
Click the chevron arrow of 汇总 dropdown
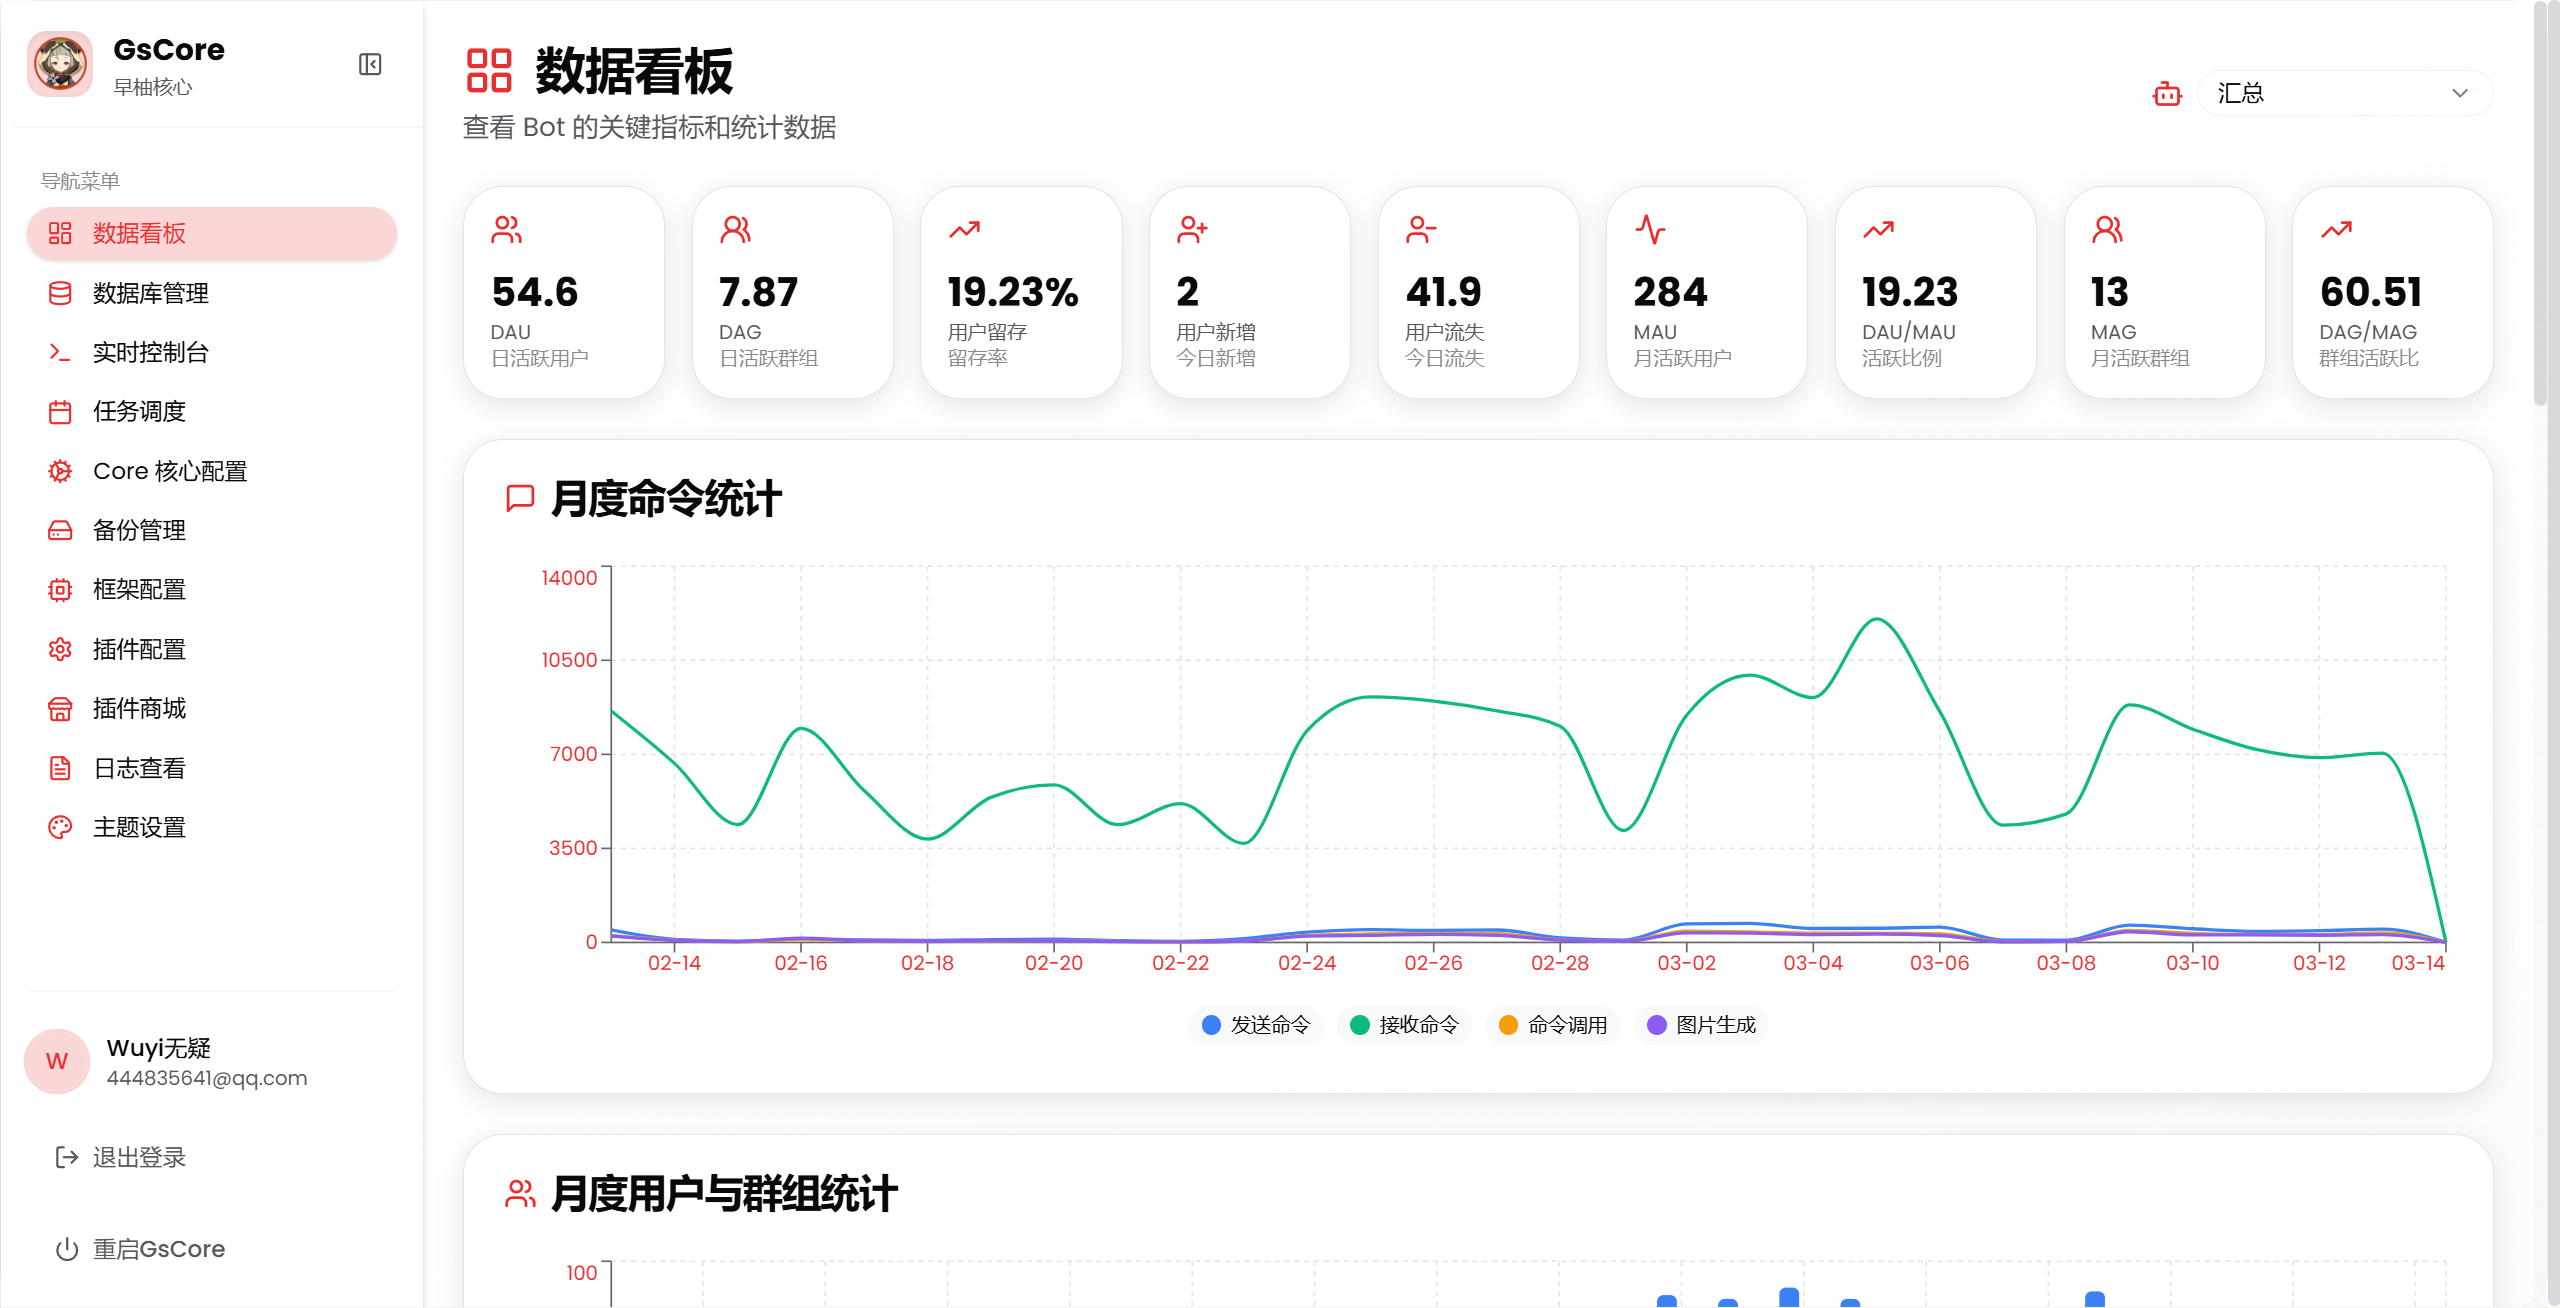click(2460, 94)
